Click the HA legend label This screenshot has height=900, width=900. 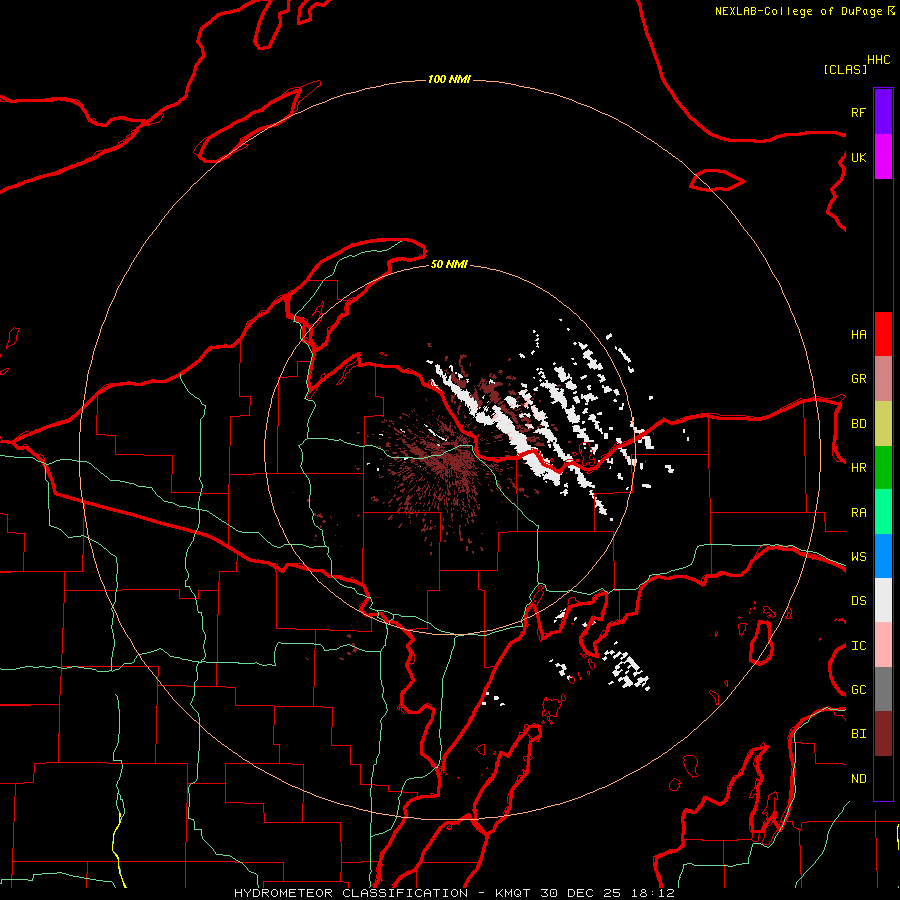click(858, 334)
